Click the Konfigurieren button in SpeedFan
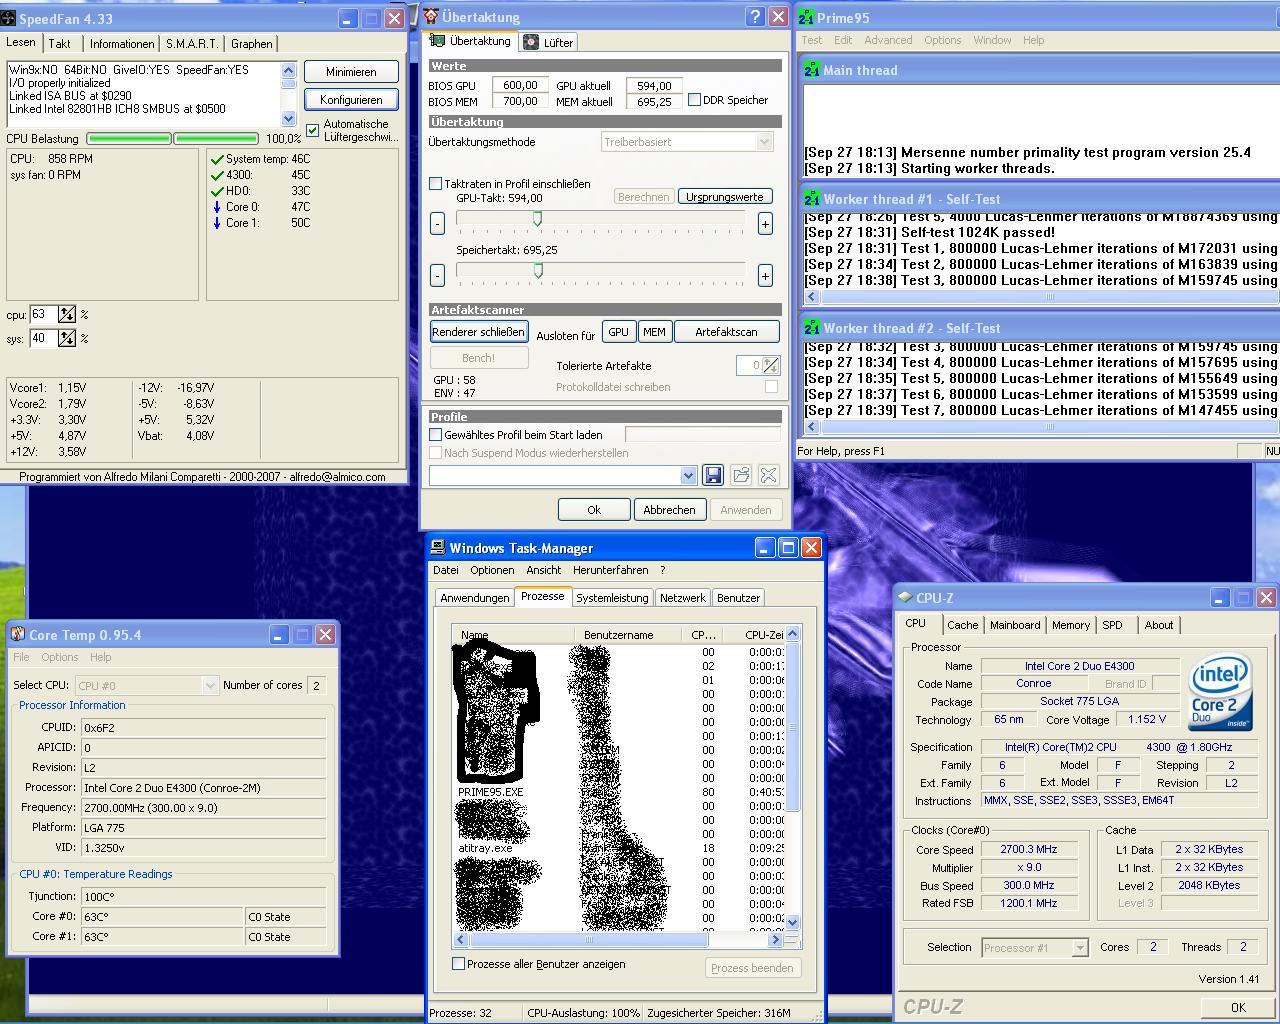 point(351,100)
